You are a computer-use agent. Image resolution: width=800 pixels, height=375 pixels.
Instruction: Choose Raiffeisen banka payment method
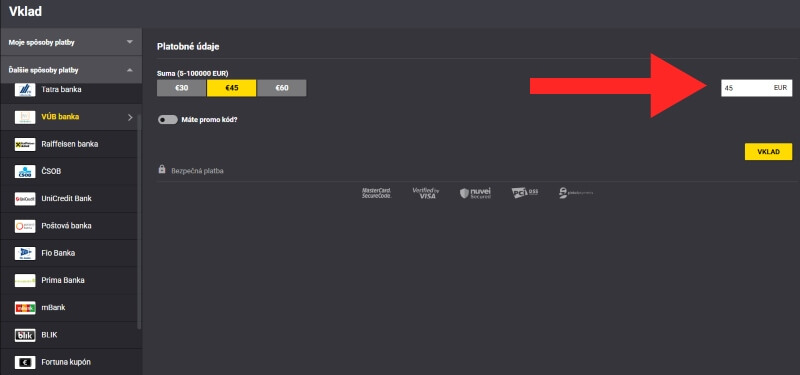69,144
